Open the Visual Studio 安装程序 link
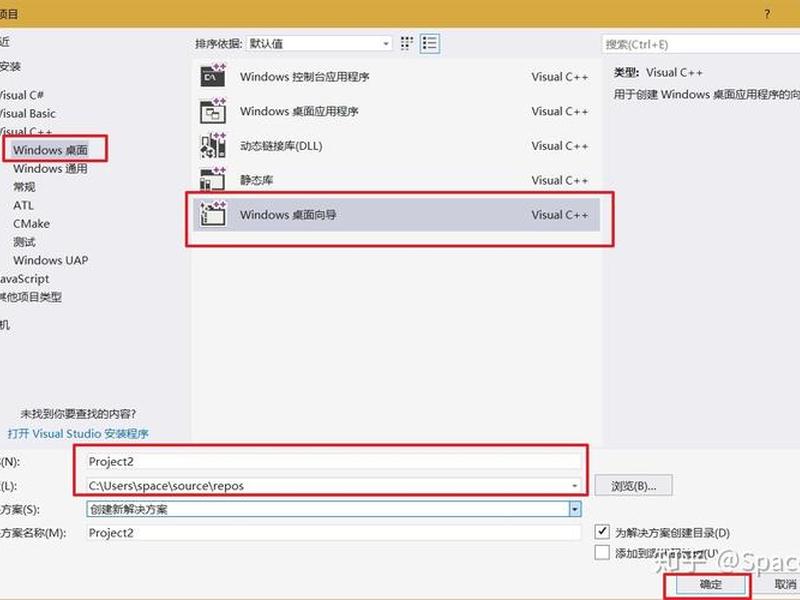800x600 pixels. pos(78,434)
